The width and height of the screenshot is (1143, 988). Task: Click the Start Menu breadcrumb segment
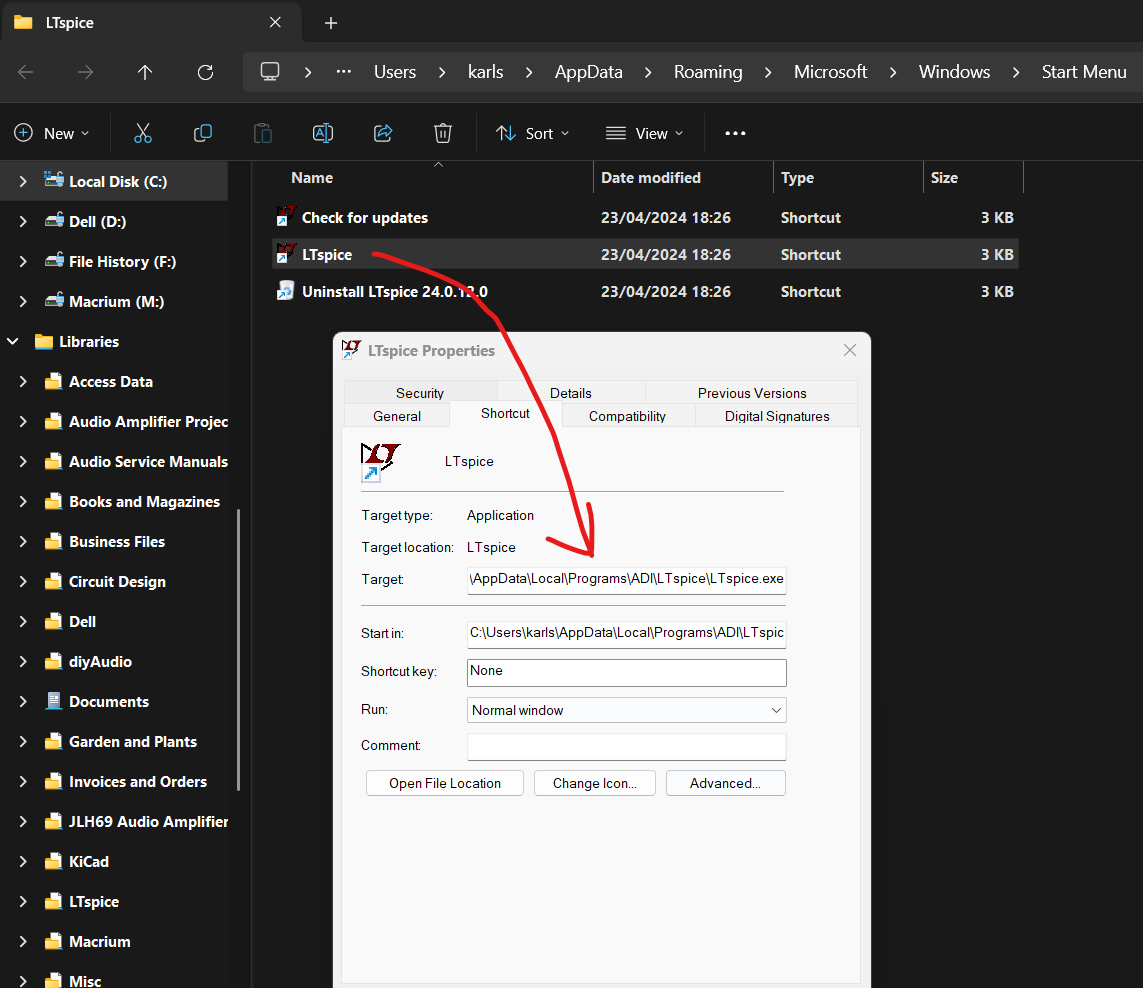(1084, 71)
